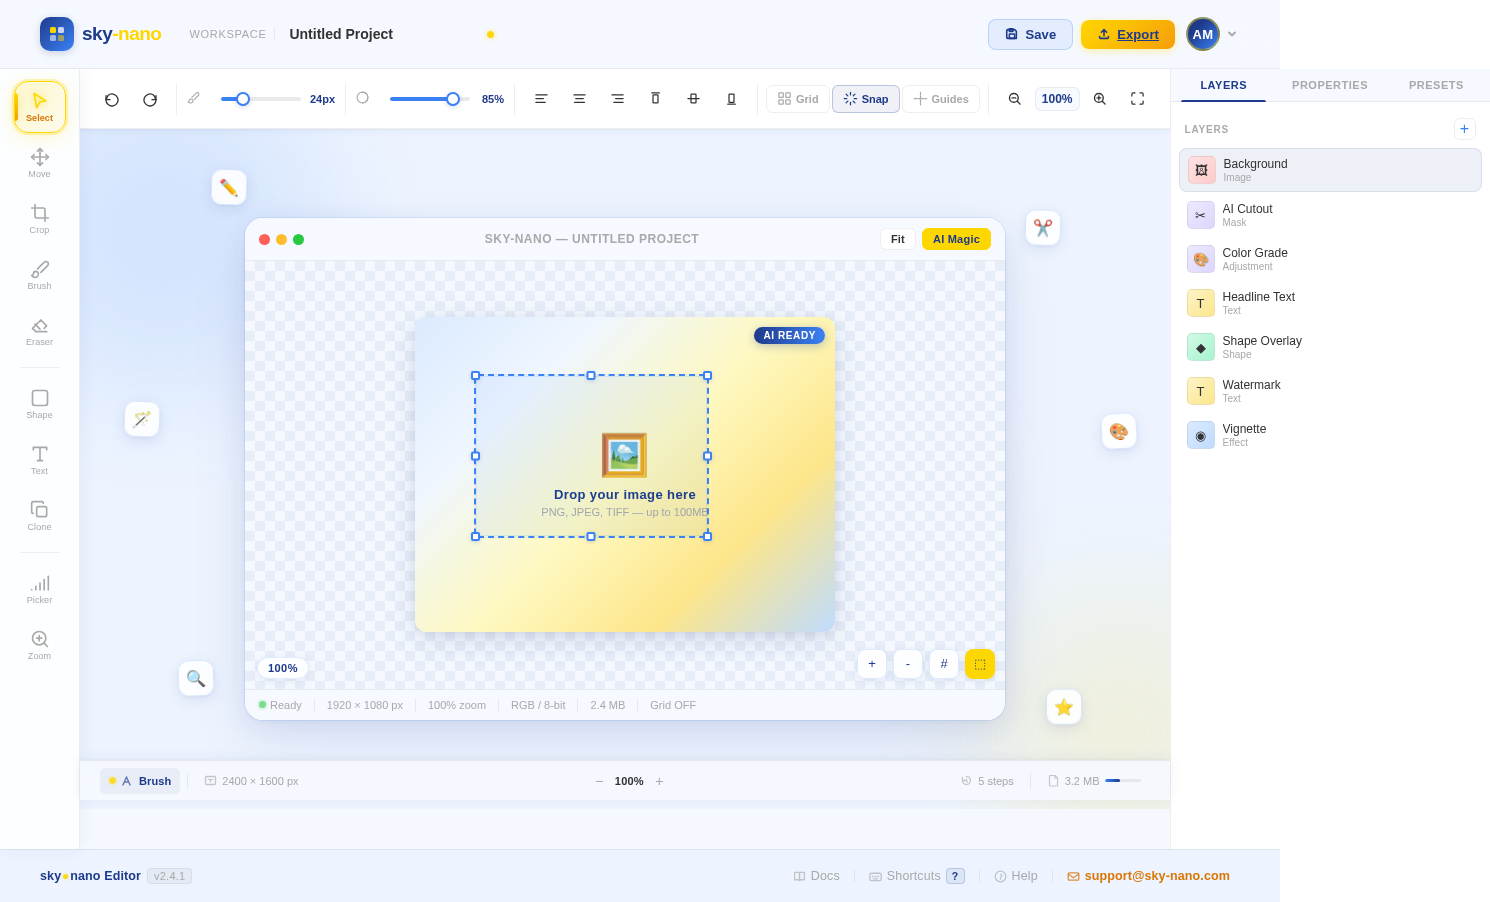Select the Move tool

(x=39, y=162)
